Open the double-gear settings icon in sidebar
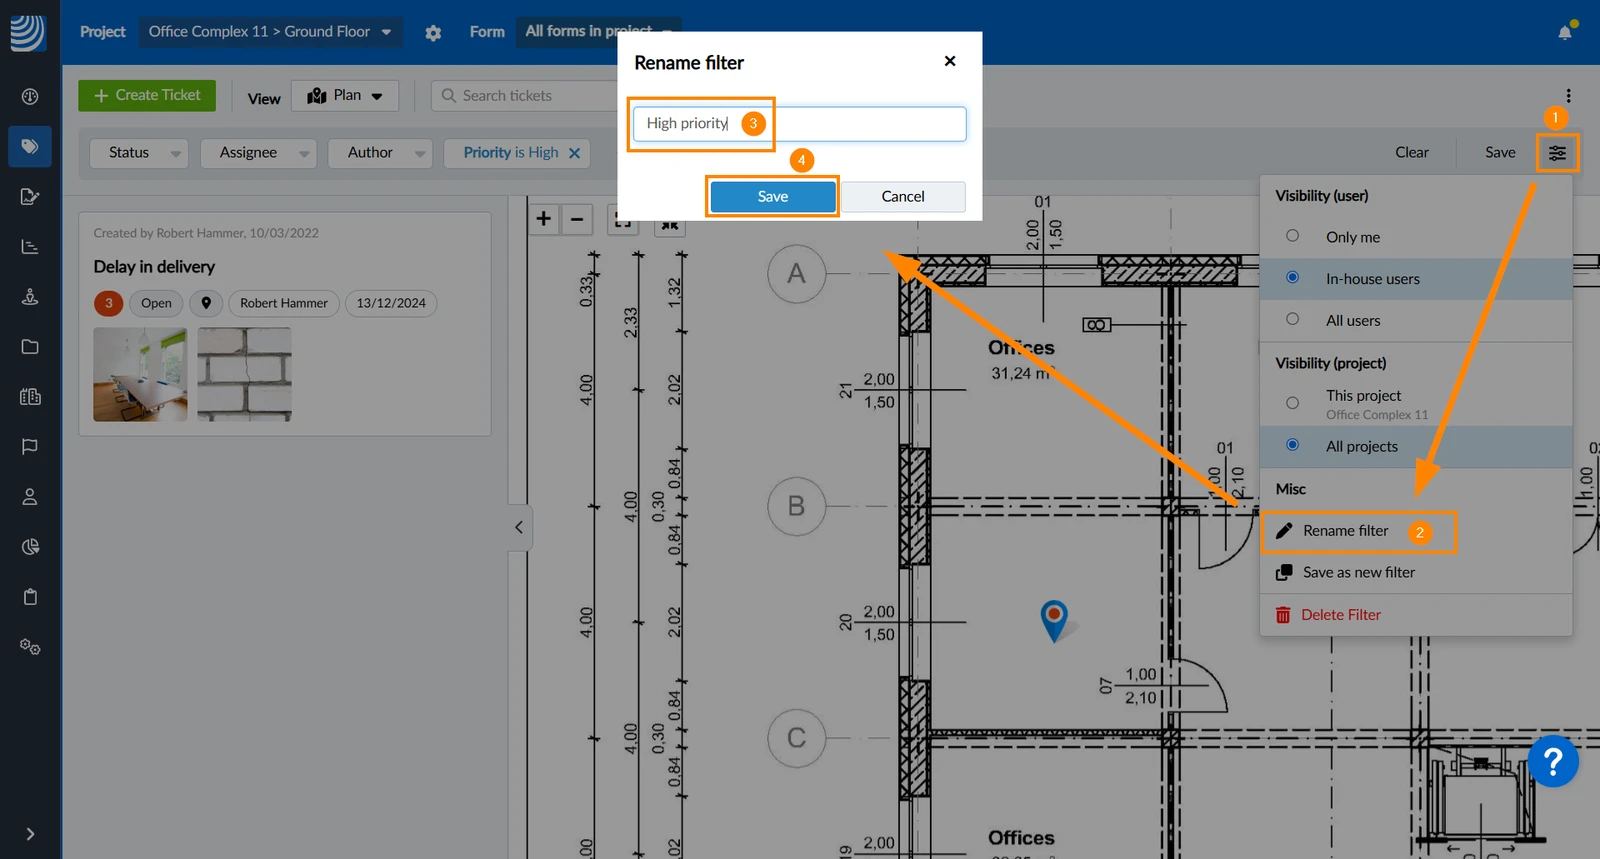Screen dimensions: 1600x859 pyautogui.click(x=30, y=647)
